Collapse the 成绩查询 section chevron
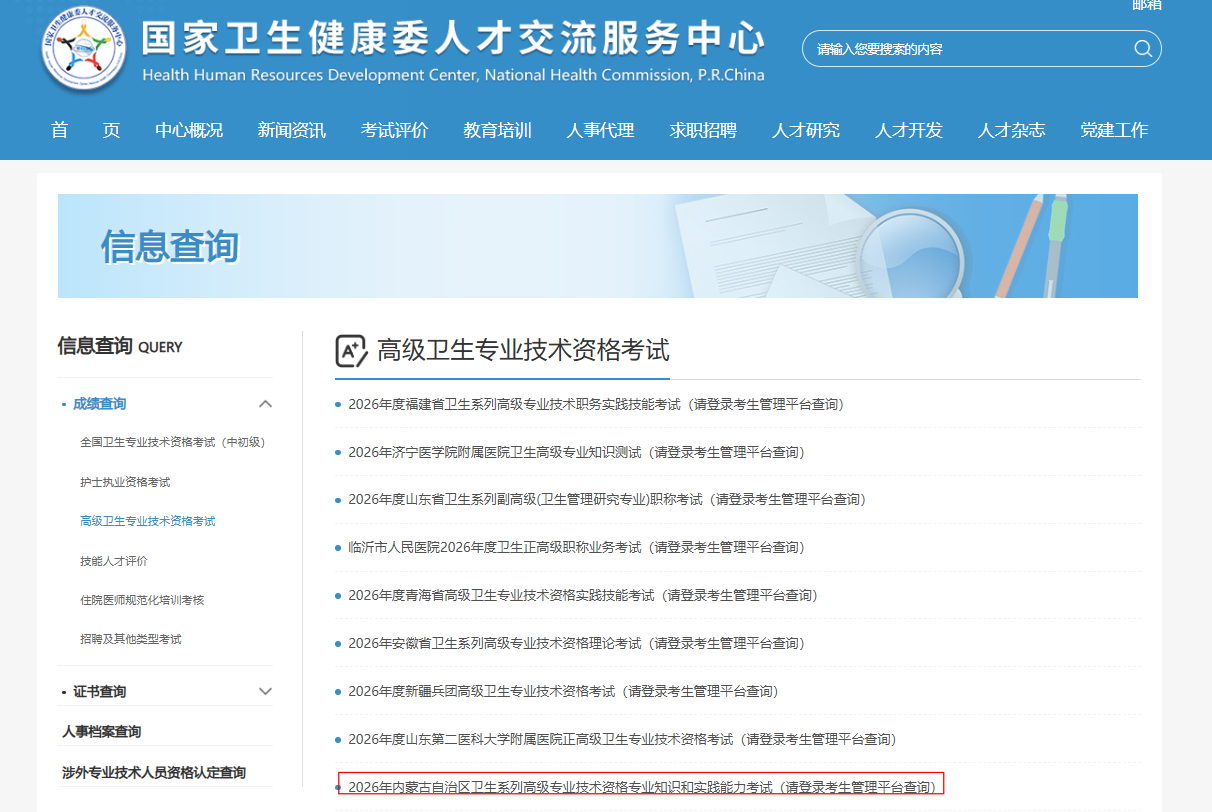The width and height of the screenshot is (1212, 812). click(x=265, y=404)
